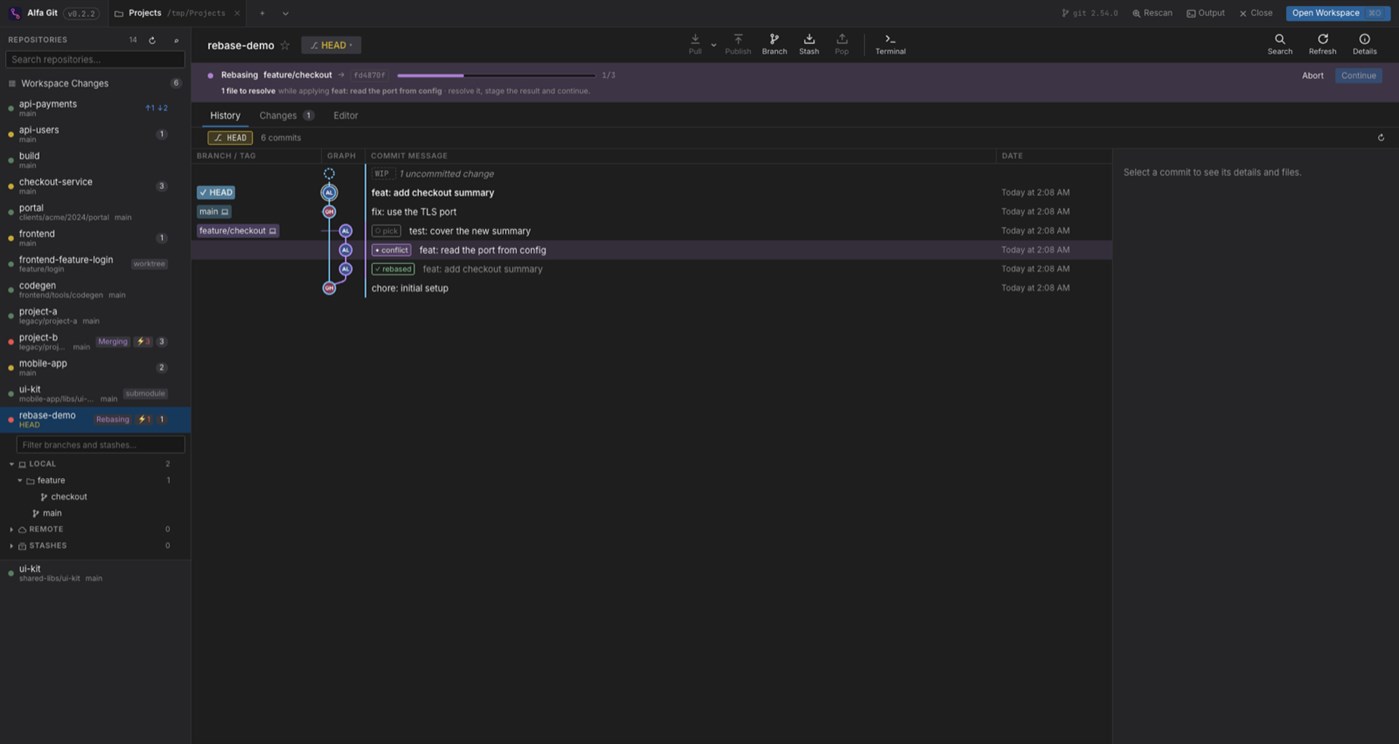The height and width of the screenshot is (744, 1399).
Task: Expand the STASHES section
Action: pos(12,546)
